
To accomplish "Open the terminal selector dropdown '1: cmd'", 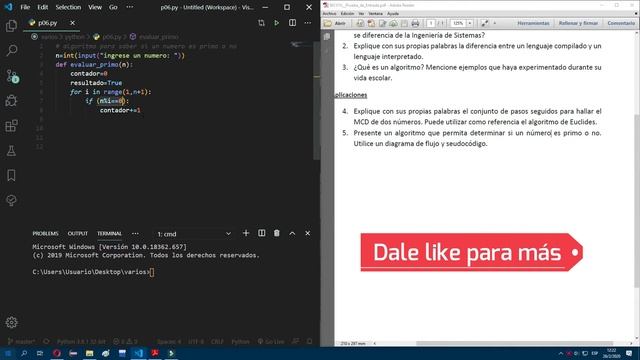I will 194,234.
